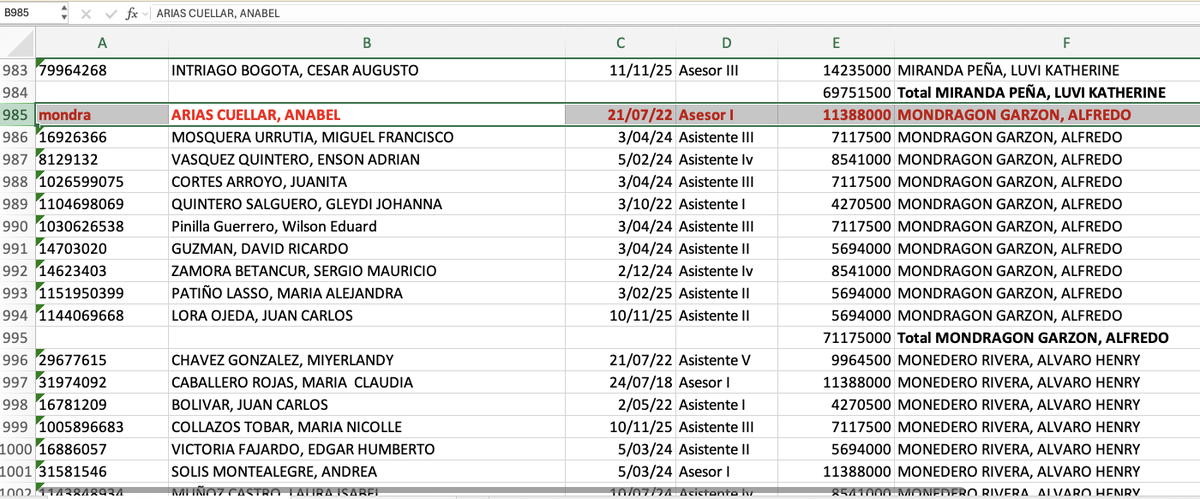Click BOLIVAR, JUAN CARLOS cell
This screenshot has width=1200, height=499.
(367, 404)
